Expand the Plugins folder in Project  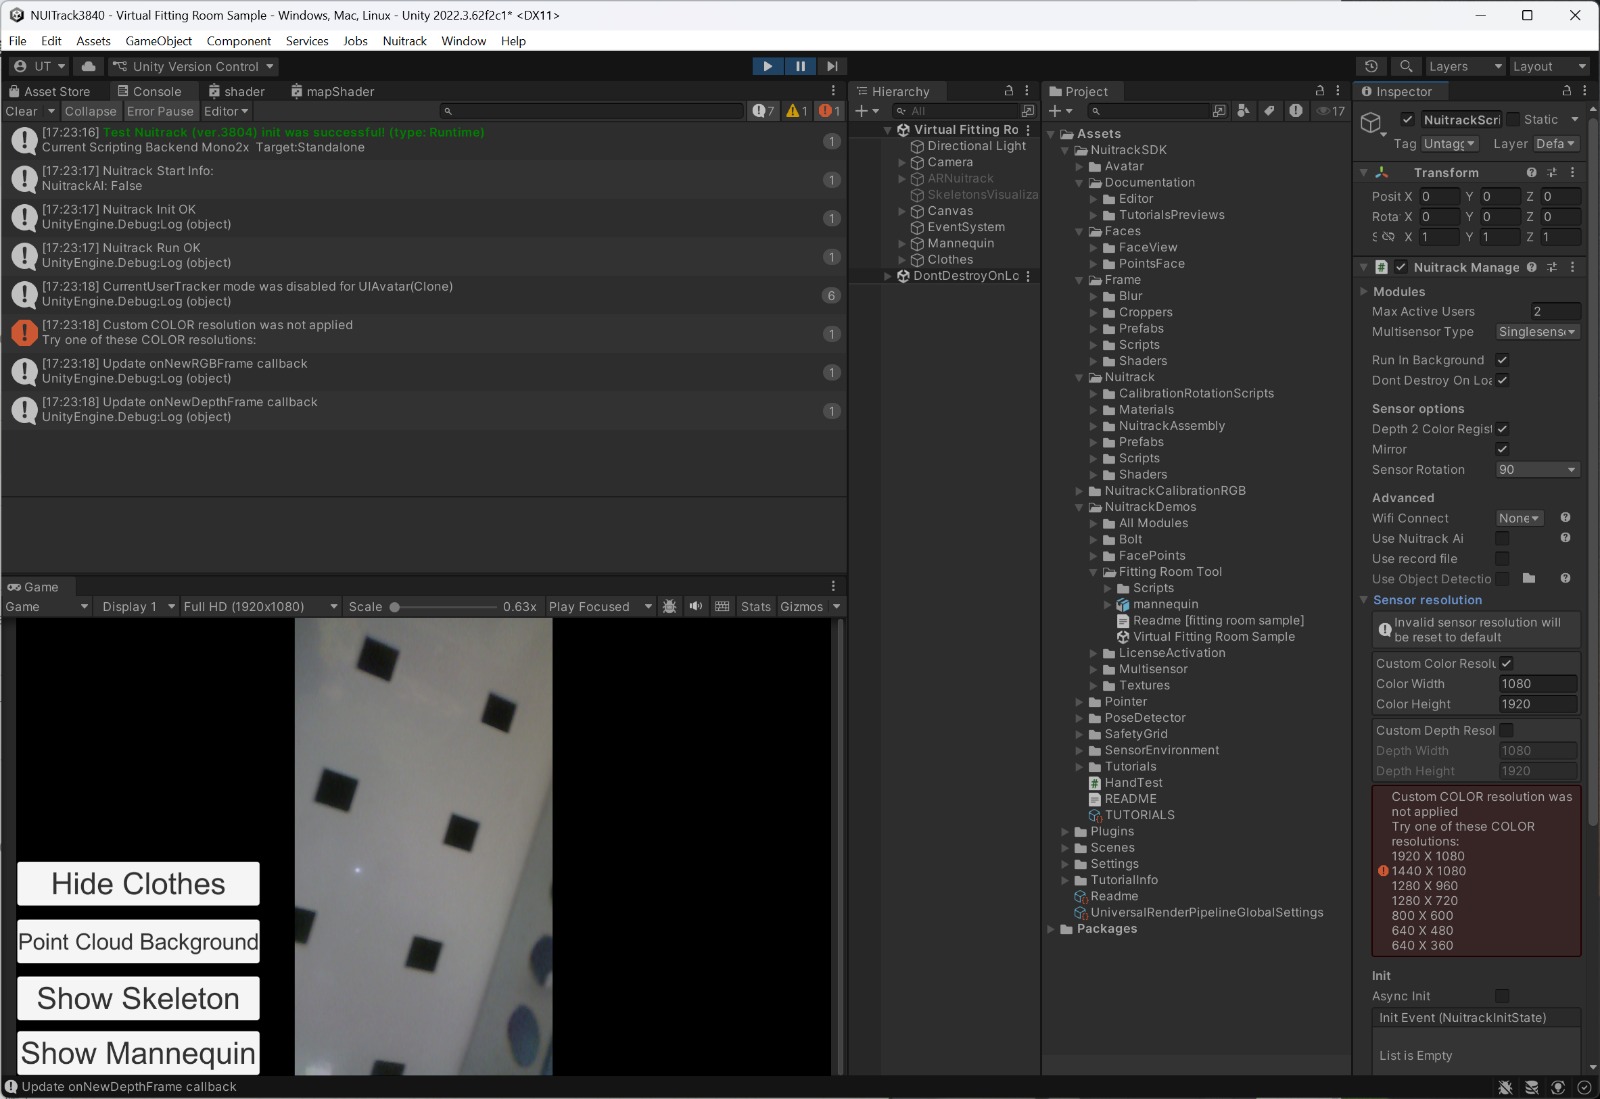1066,832
